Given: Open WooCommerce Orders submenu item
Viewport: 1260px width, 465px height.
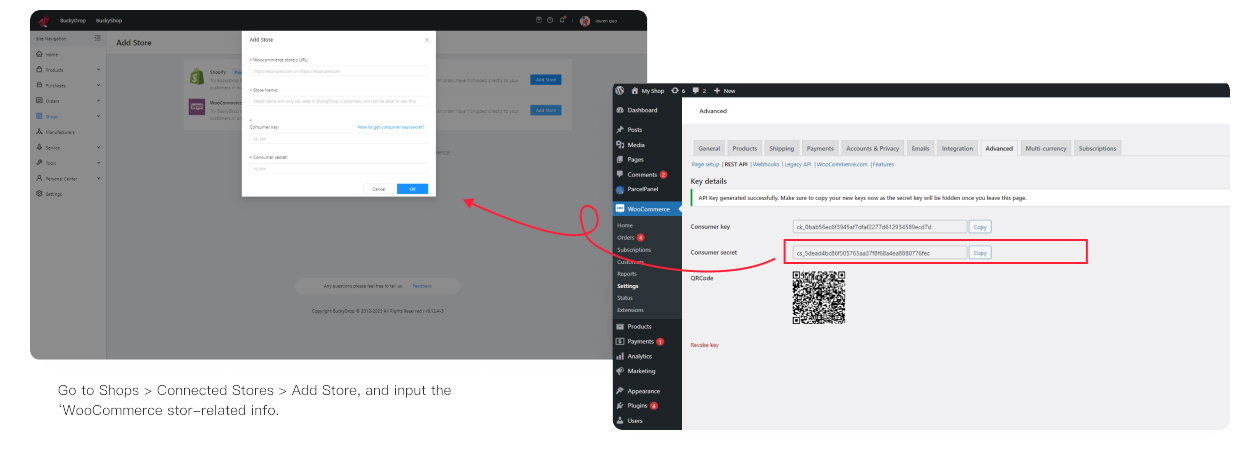Looking at the screenshot, I should (626, 238).
